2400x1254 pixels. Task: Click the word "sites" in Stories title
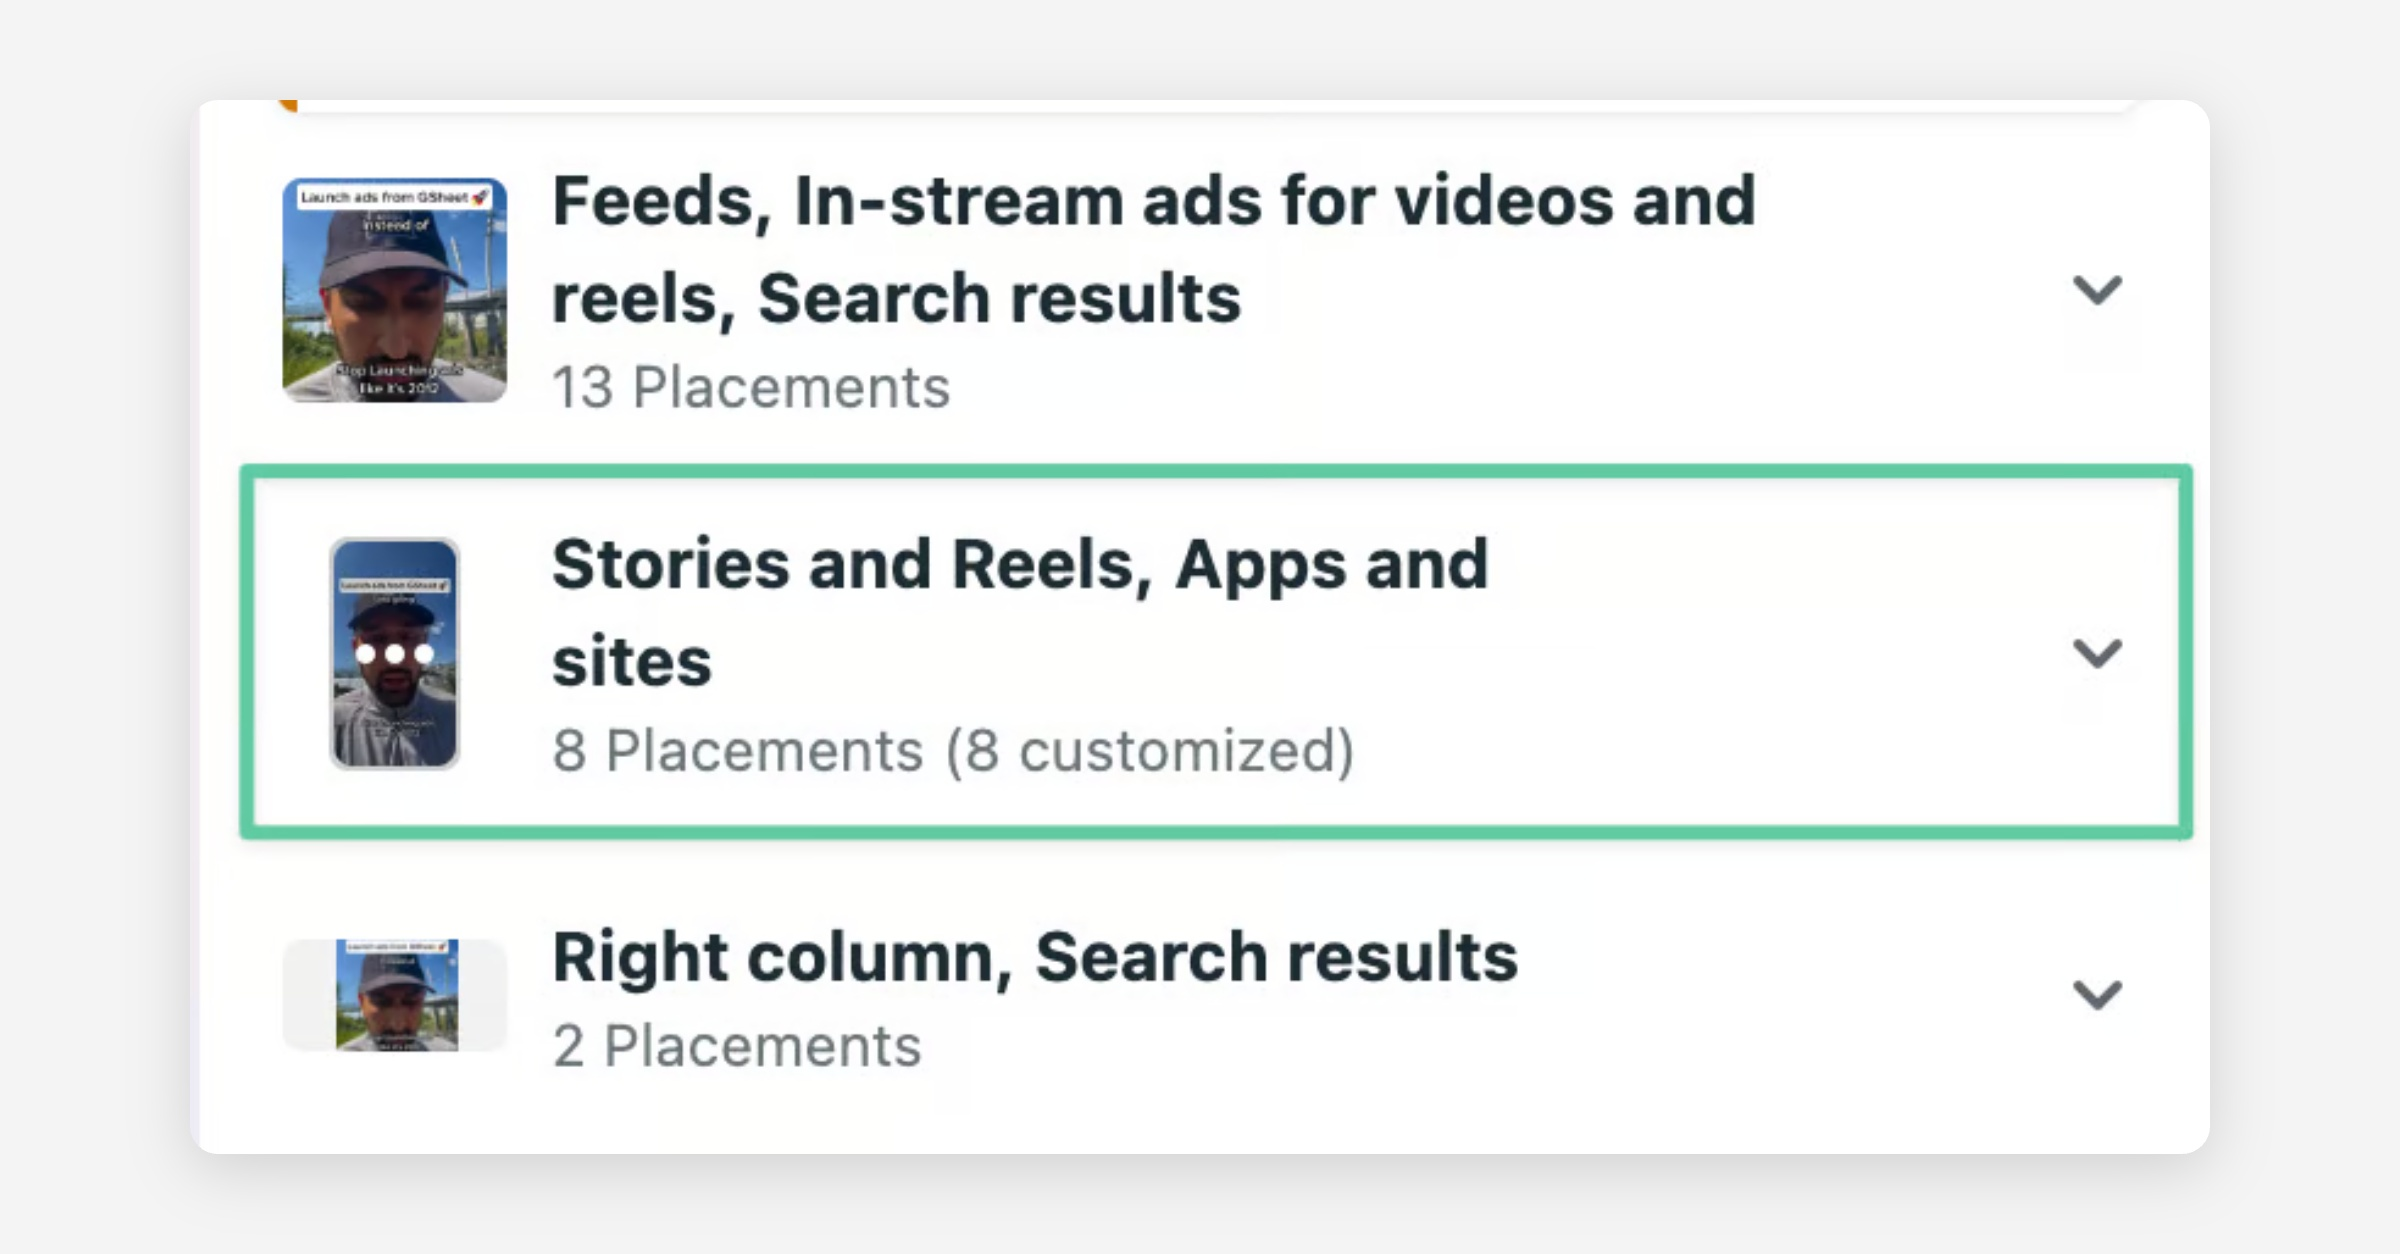pos(631,663)
